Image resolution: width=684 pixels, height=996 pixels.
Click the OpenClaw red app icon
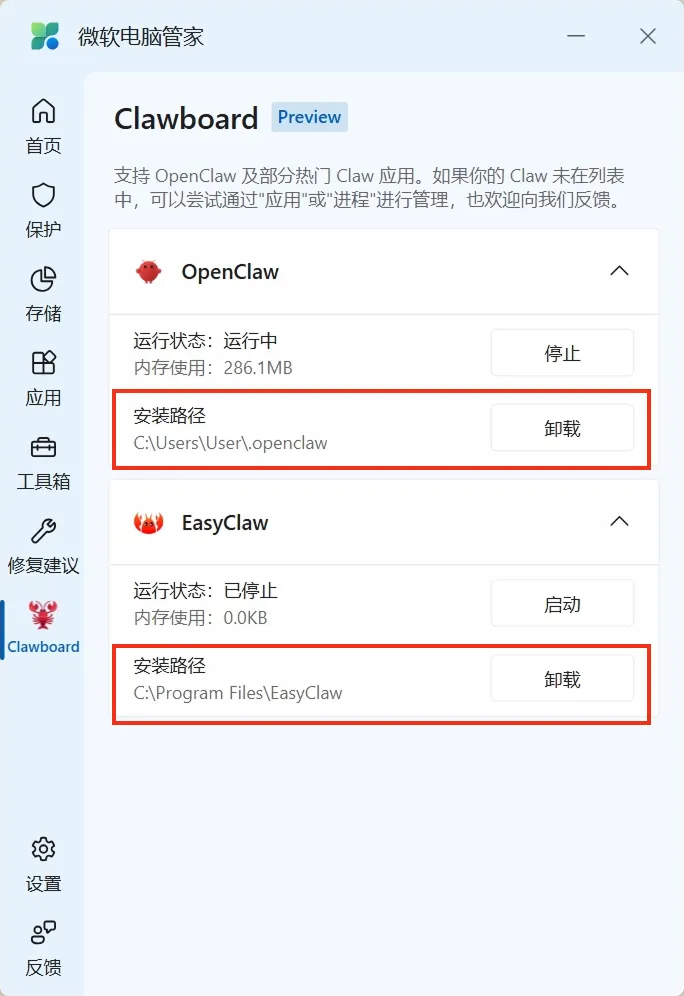[x=149, y=272]
